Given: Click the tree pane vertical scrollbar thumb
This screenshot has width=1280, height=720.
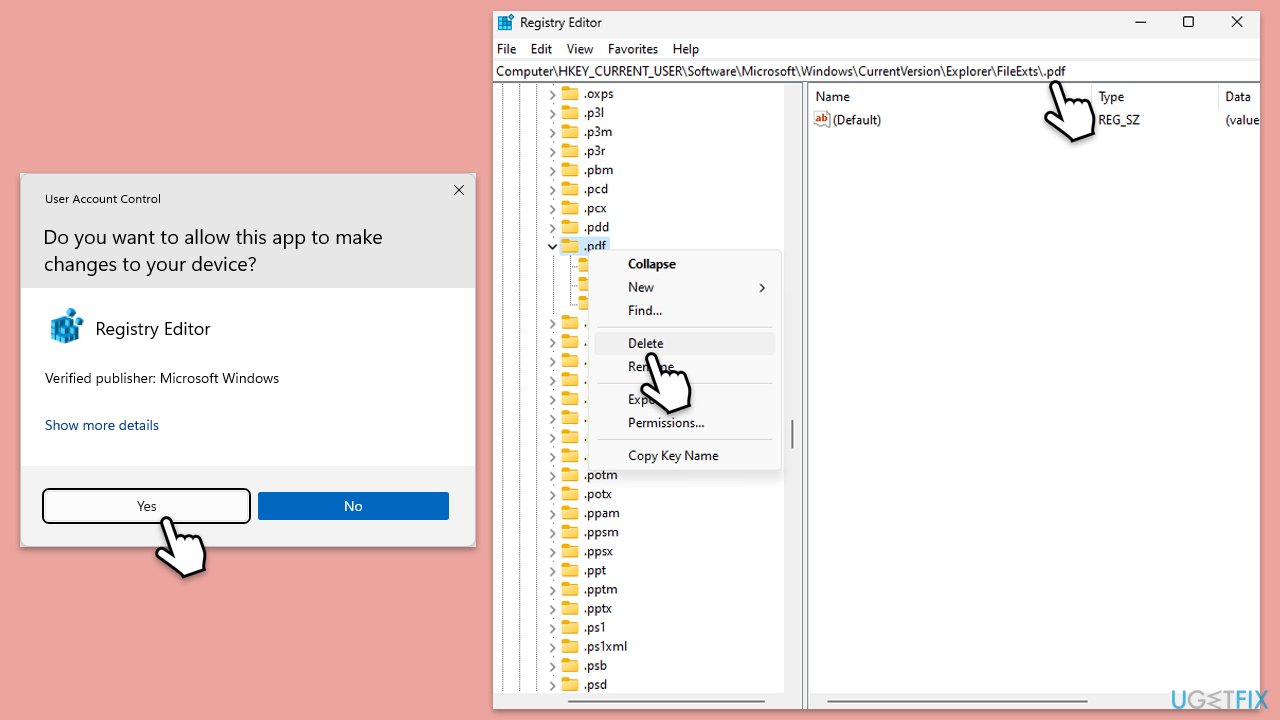Looking at the screenshot, I should [x=792, y=433].
